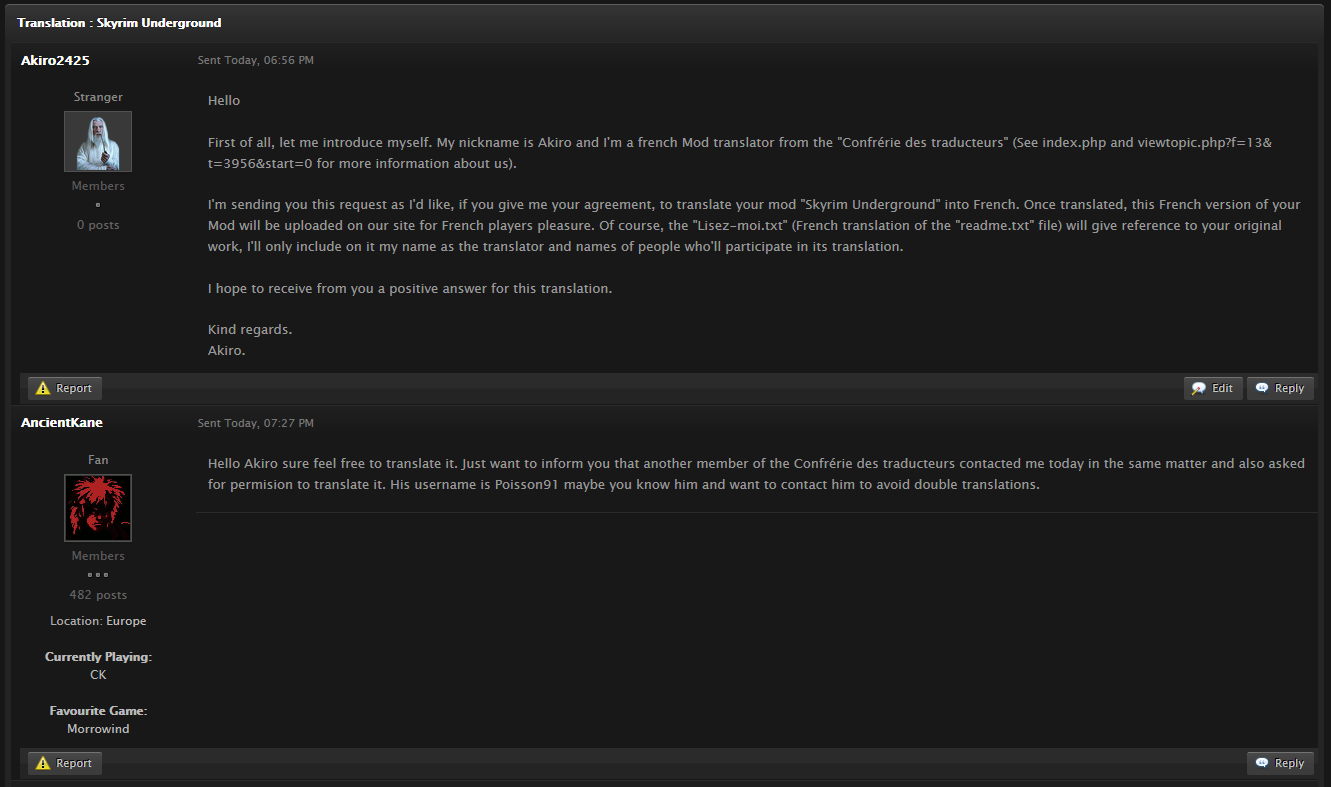Open the AncientKane username profile link
This screenshot has height=787, width=1331.
[x=62, y=422]
